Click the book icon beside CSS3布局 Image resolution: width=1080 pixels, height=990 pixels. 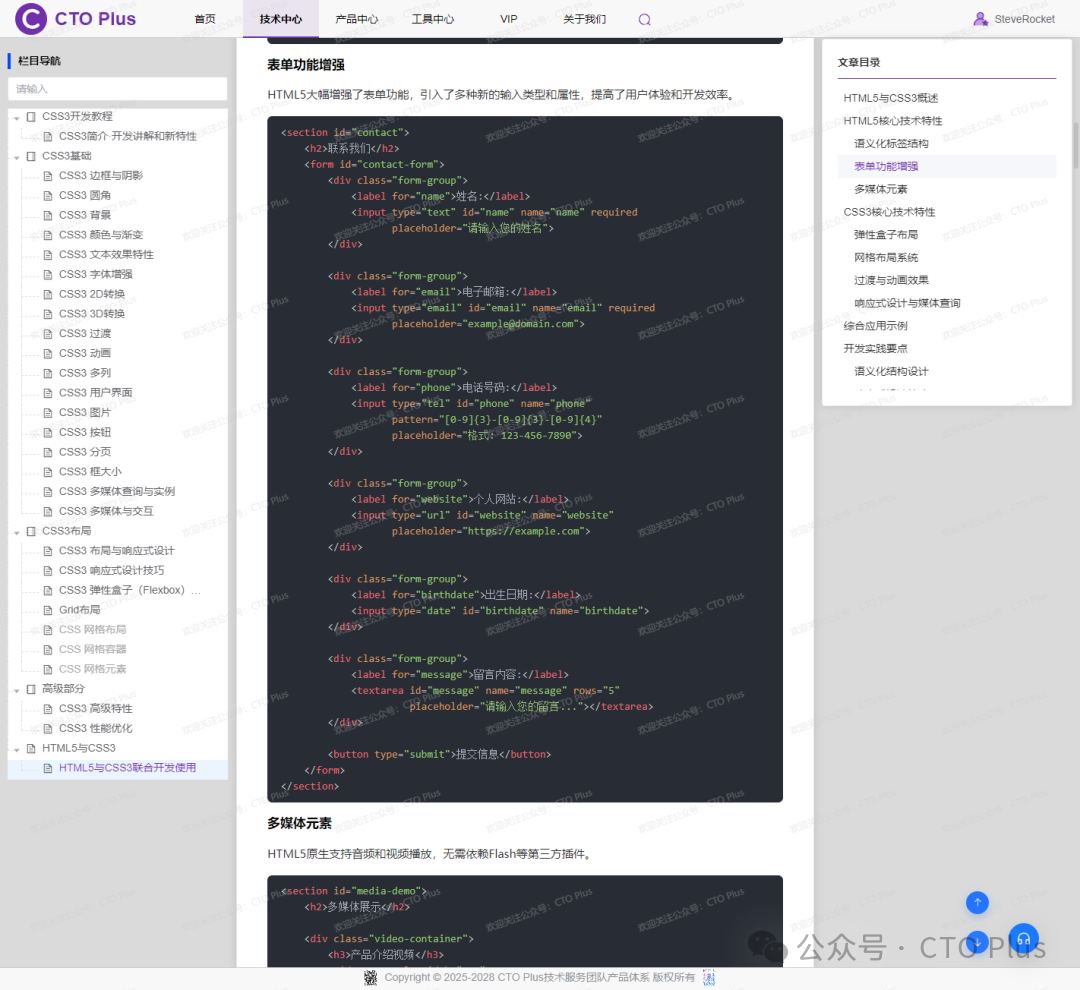click(x=31, y=531)
